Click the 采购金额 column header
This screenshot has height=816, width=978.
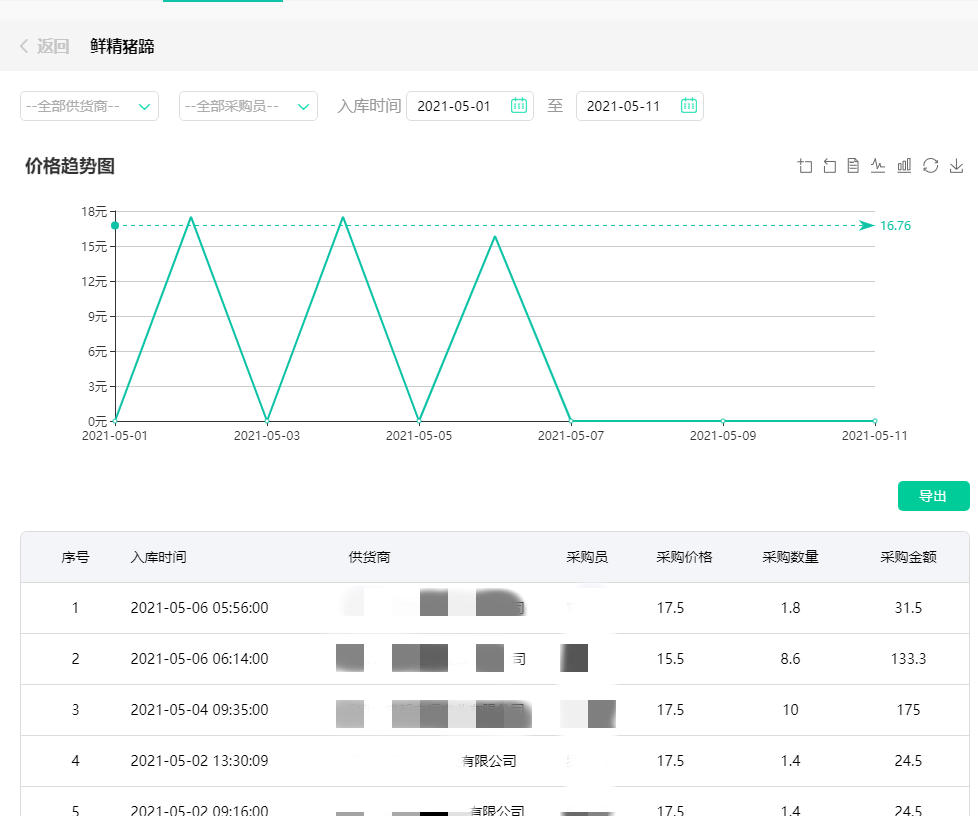coord(908,557)
